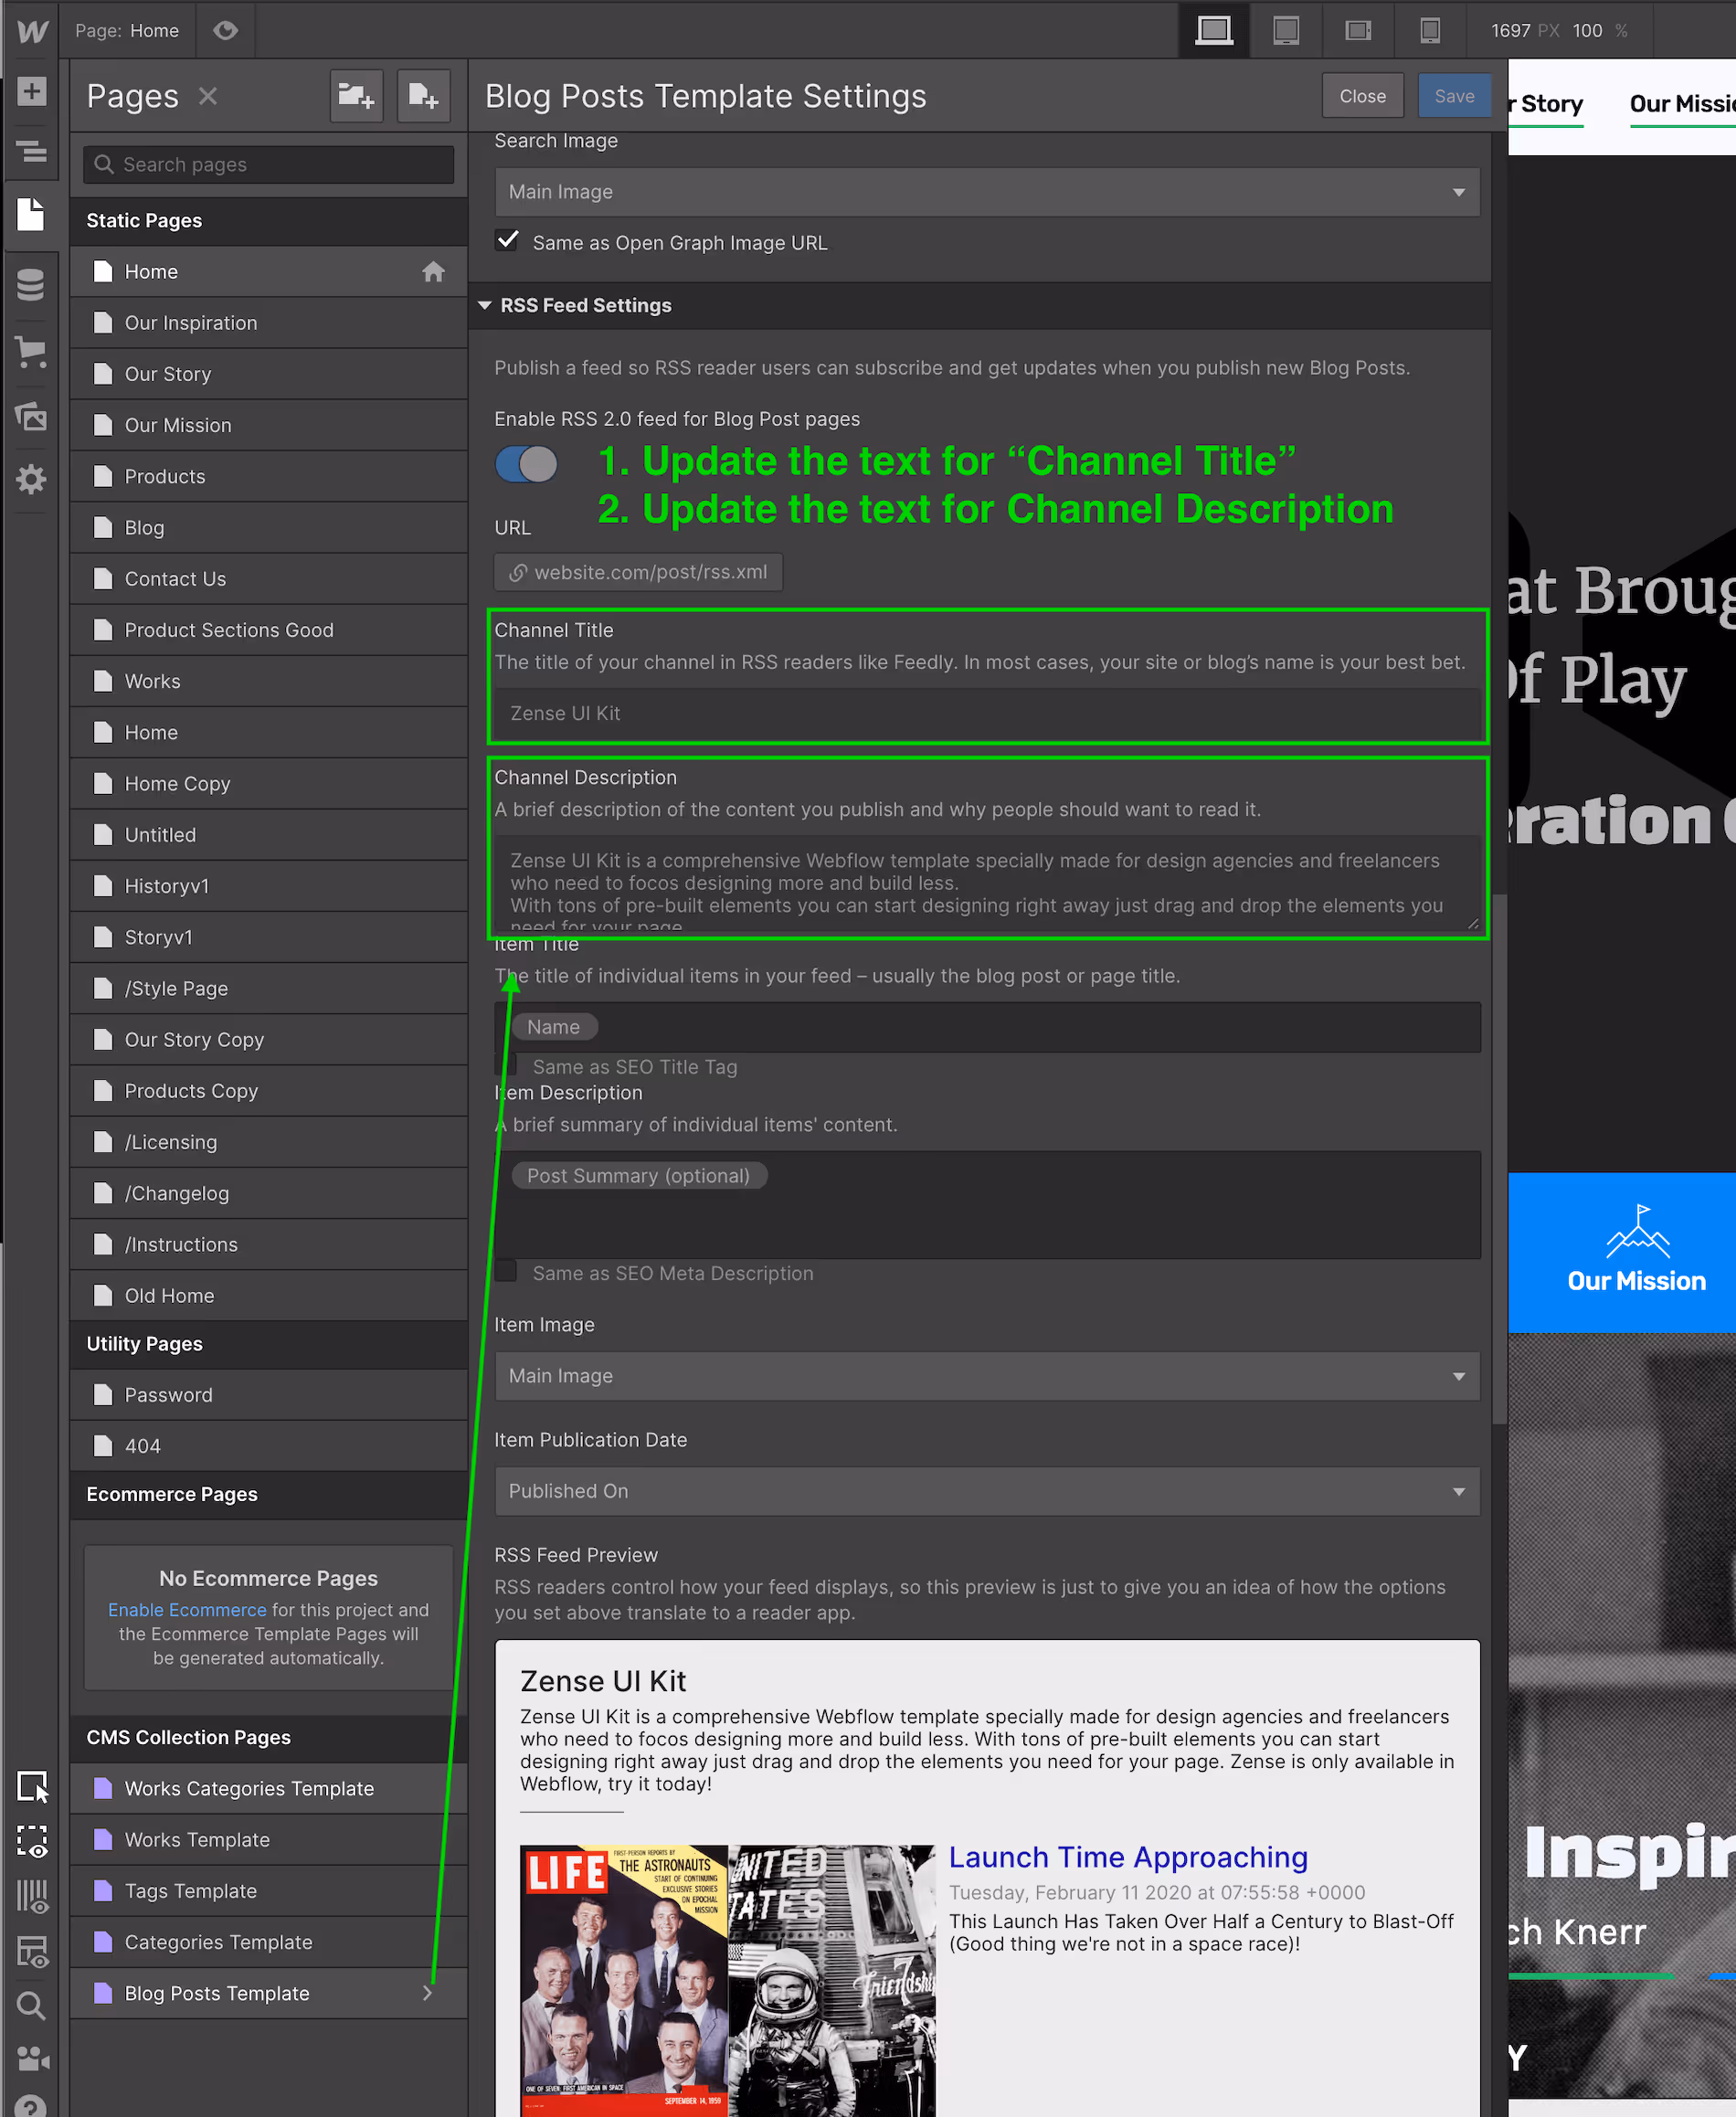Switch to tablet preview mode

coord(1286,30)
